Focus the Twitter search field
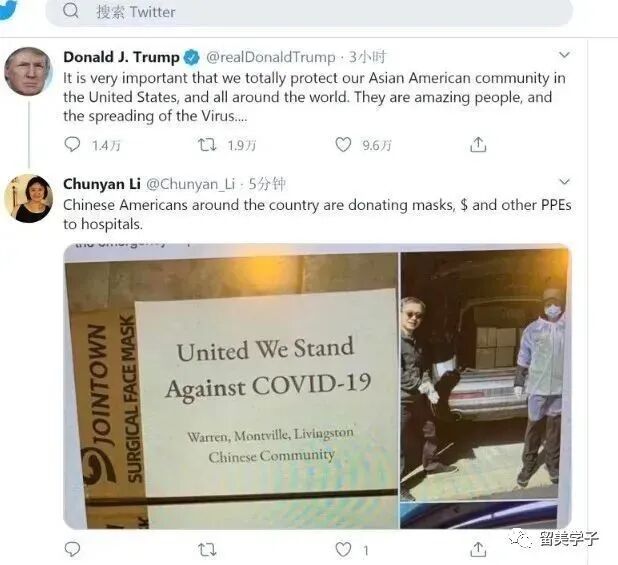The image size is (618, 565). 309,12
